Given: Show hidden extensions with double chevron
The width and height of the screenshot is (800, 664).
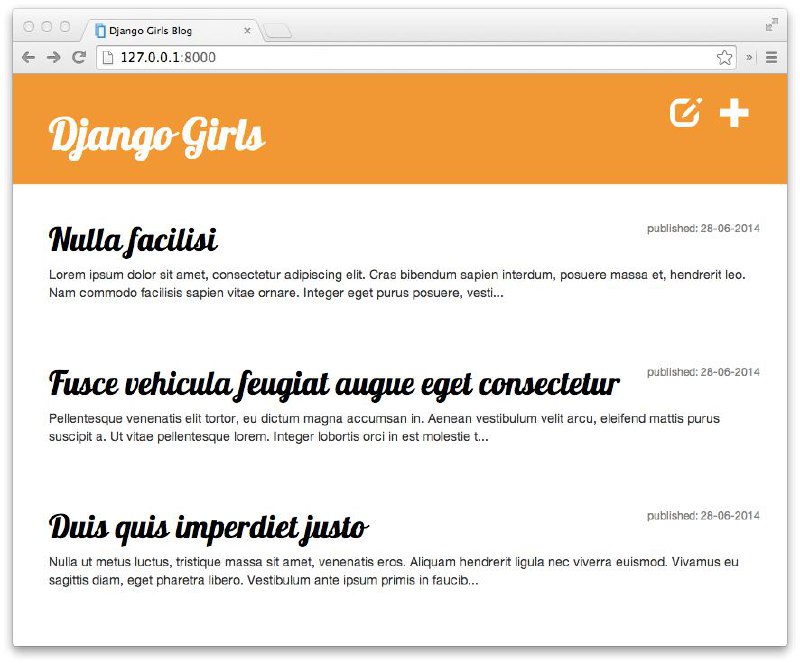Looking at the screenshot, I should click(x=749, y=57).
